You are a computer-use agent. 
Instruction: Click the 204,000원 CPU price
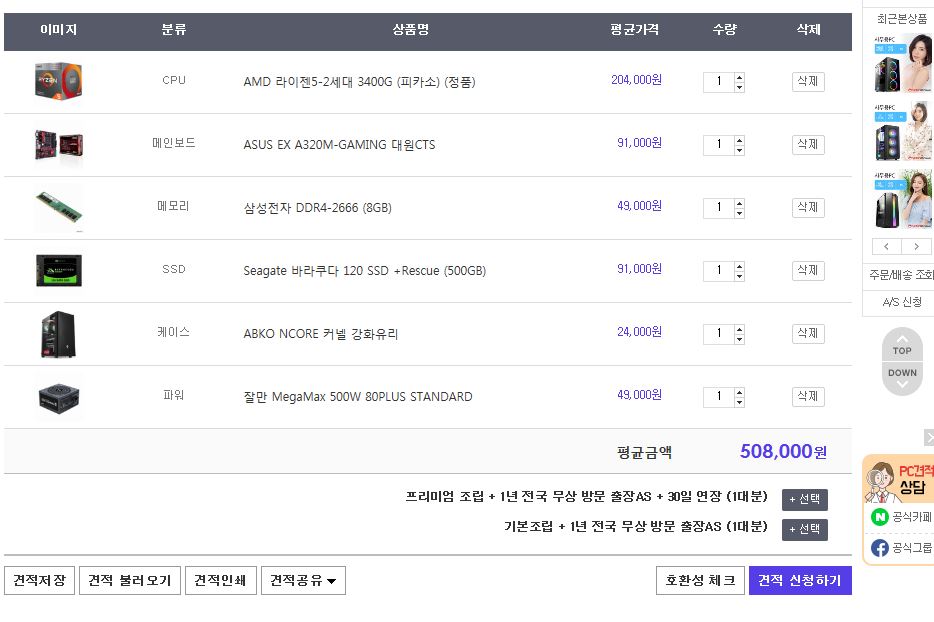(636, 80)
